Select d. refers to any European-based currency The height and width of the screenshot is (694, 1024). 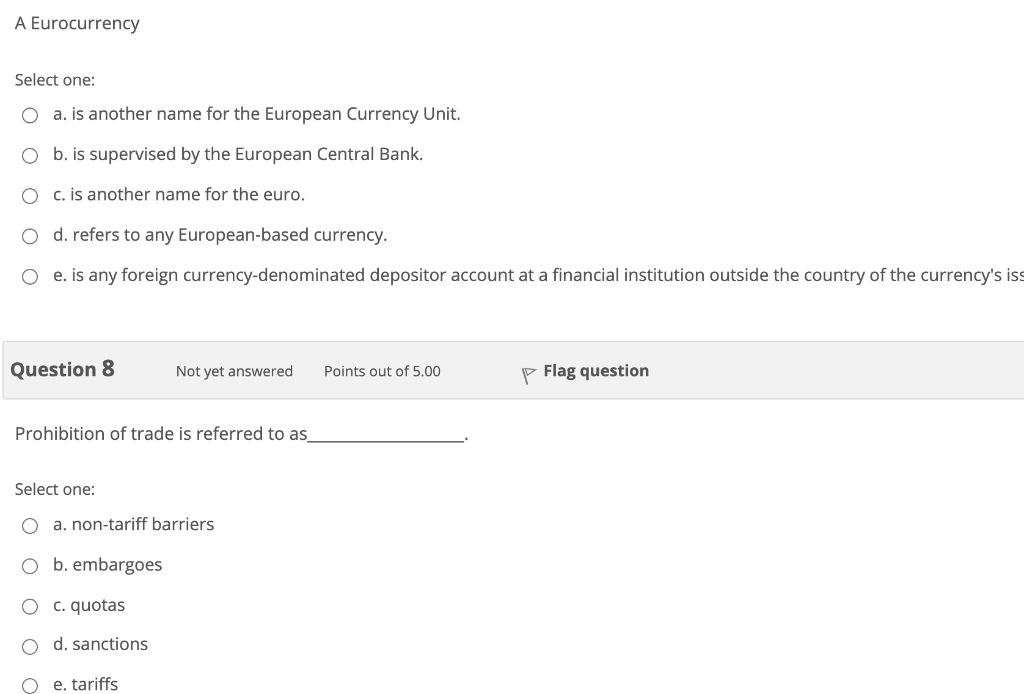pos(30,236)
